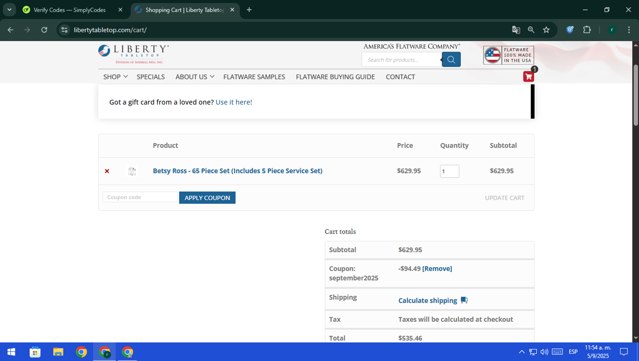
Task: Click the ESP language indicator
Action: tap(573, 352)
